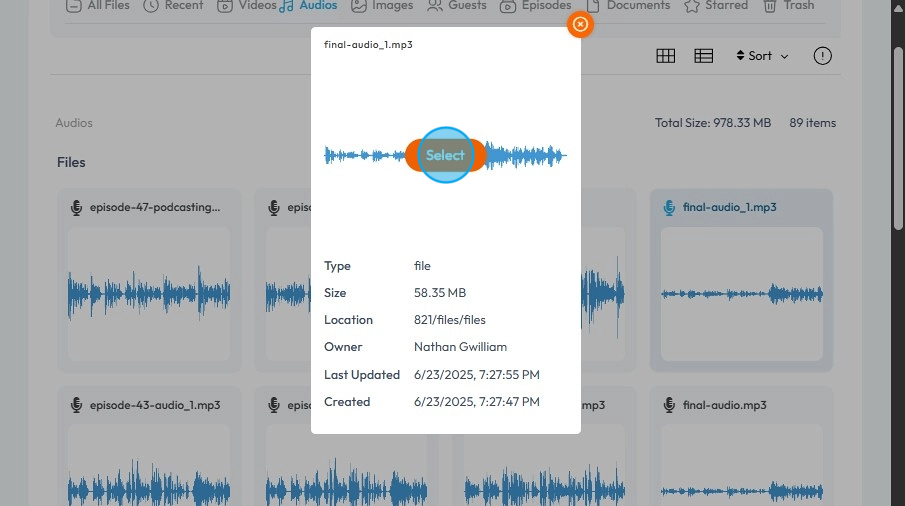905x506 pixels.
Task: Open the Recent tab
Action: (173, 6)
